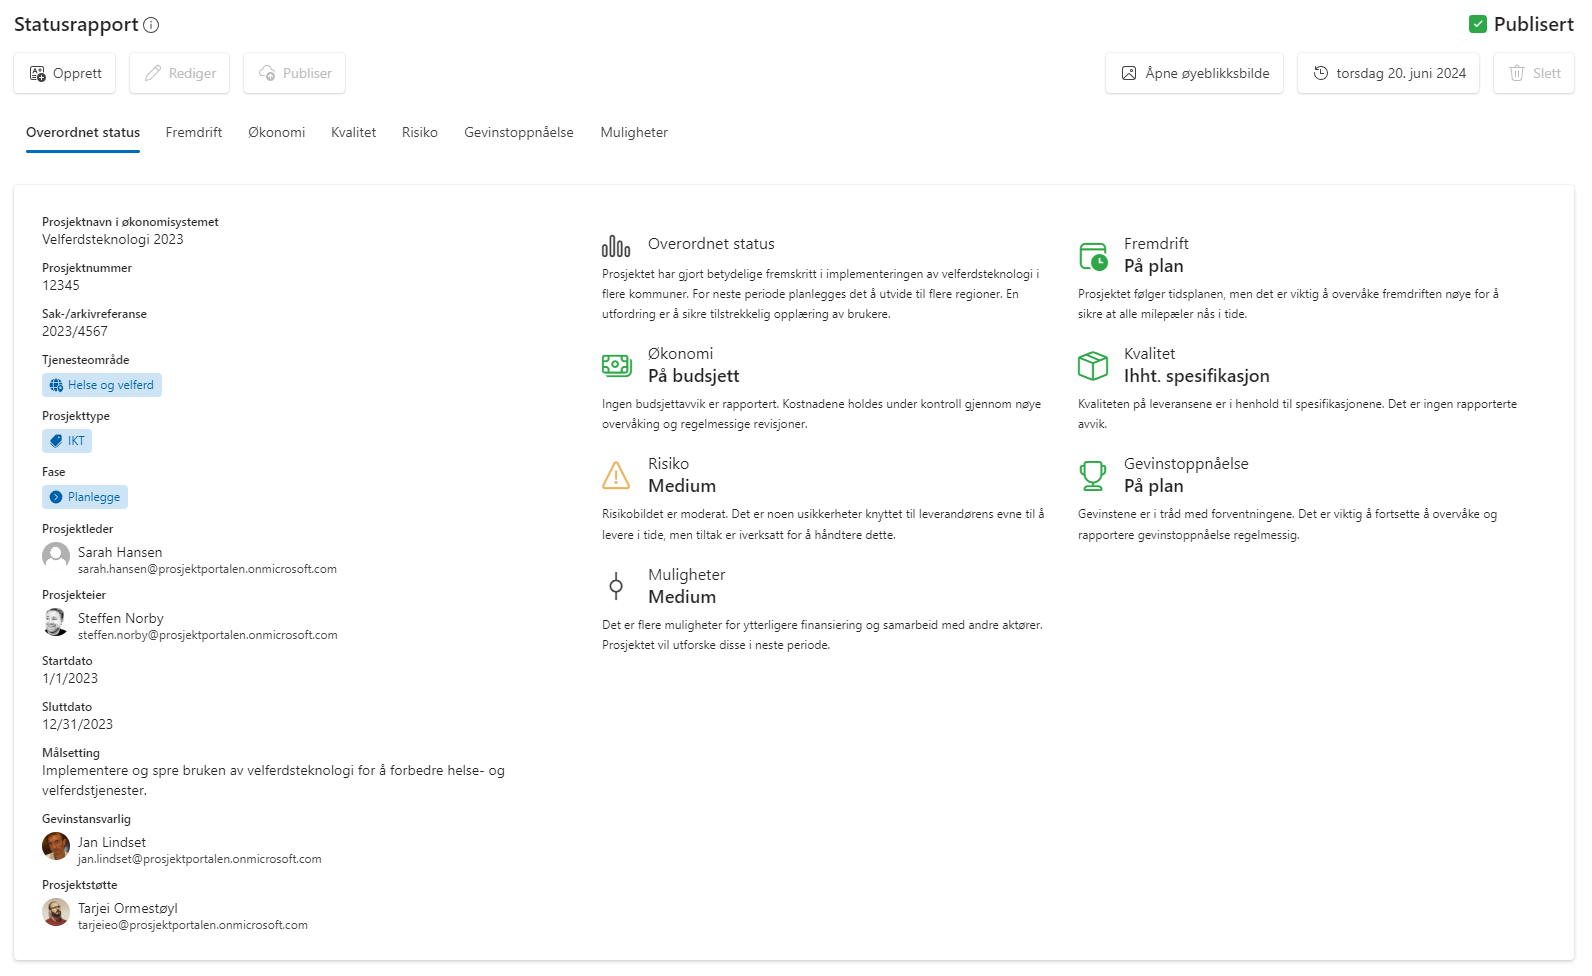Click the Planlegge phase tag
This screenshot has width=1592, height=976.
(x=85, y=497)
